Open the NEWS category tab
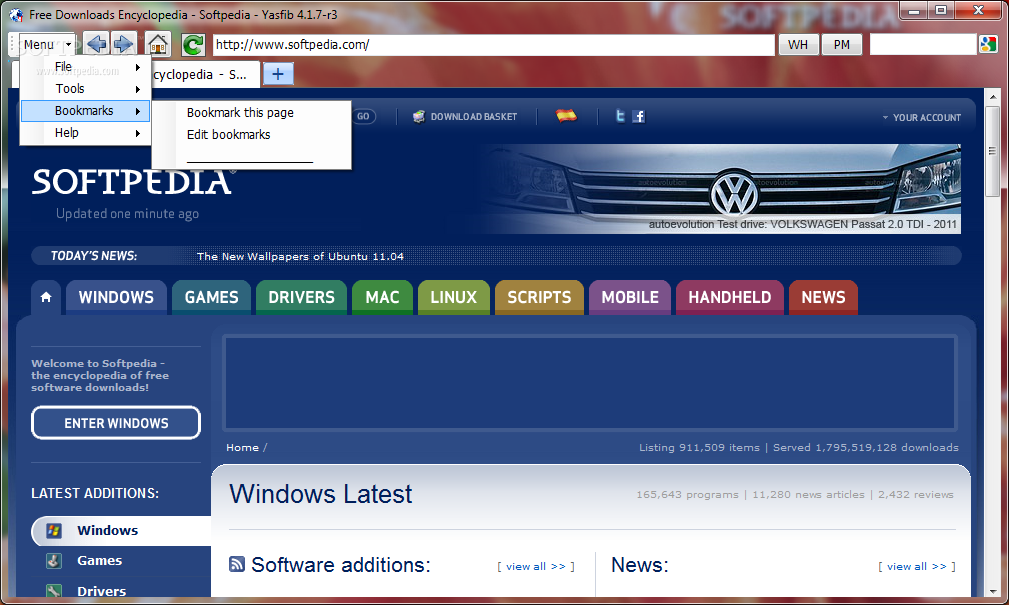 (824, 297)
